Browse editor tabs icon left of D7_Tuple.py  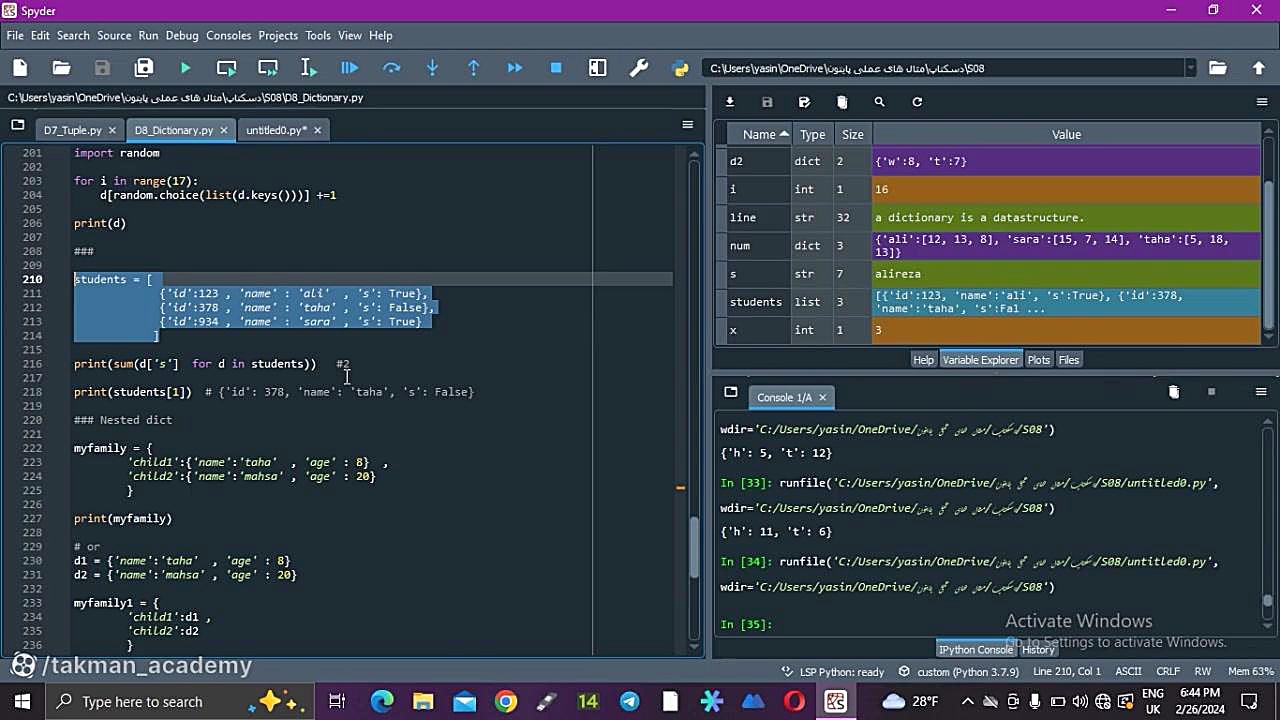click(x=17, y=125)
